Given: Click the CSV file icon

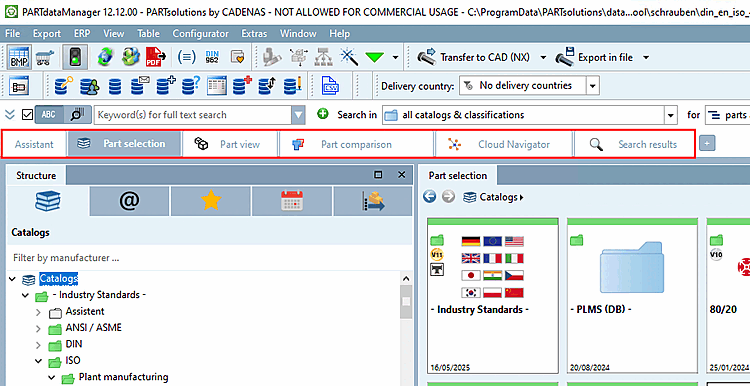Looking at the screenshot, I should pos(331,87).
